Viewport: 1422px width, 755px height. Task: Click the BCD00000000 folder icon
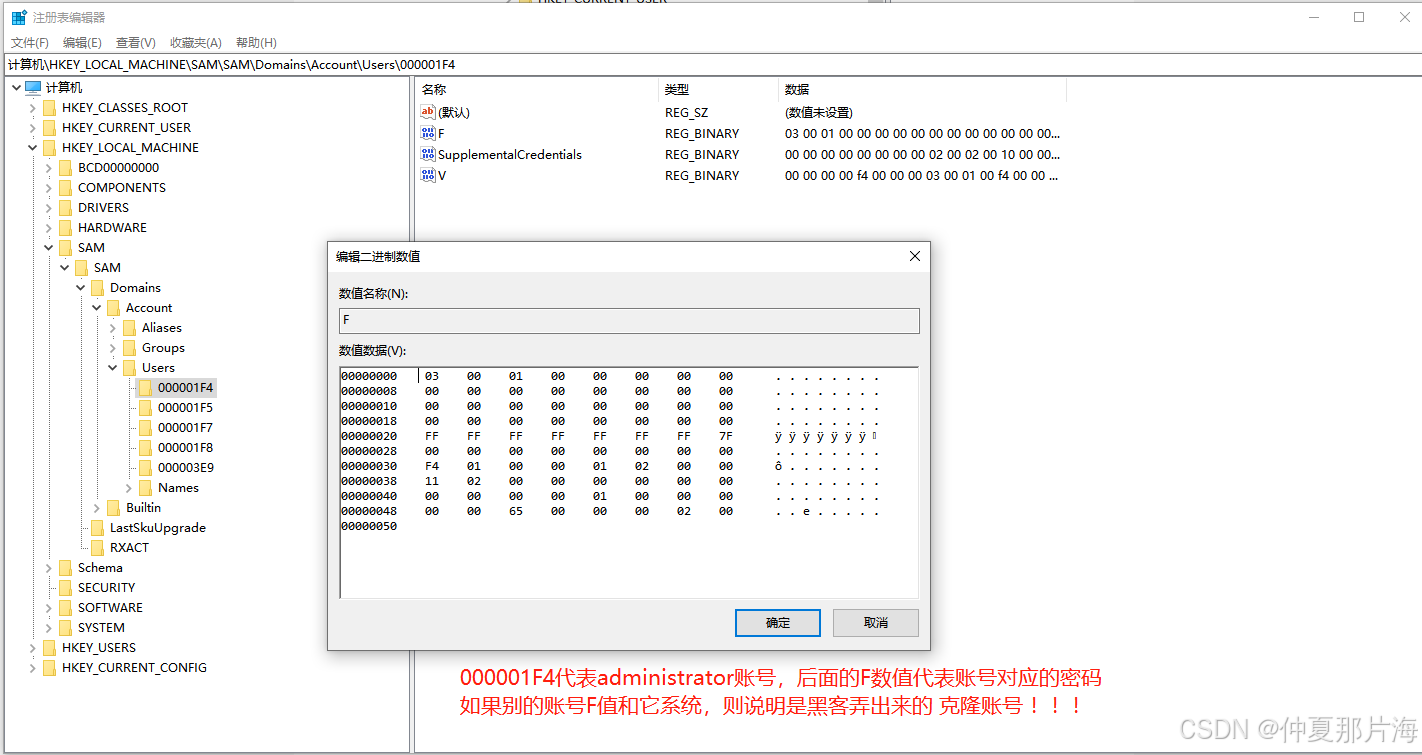pyautogui.click(x=65, y=167)
